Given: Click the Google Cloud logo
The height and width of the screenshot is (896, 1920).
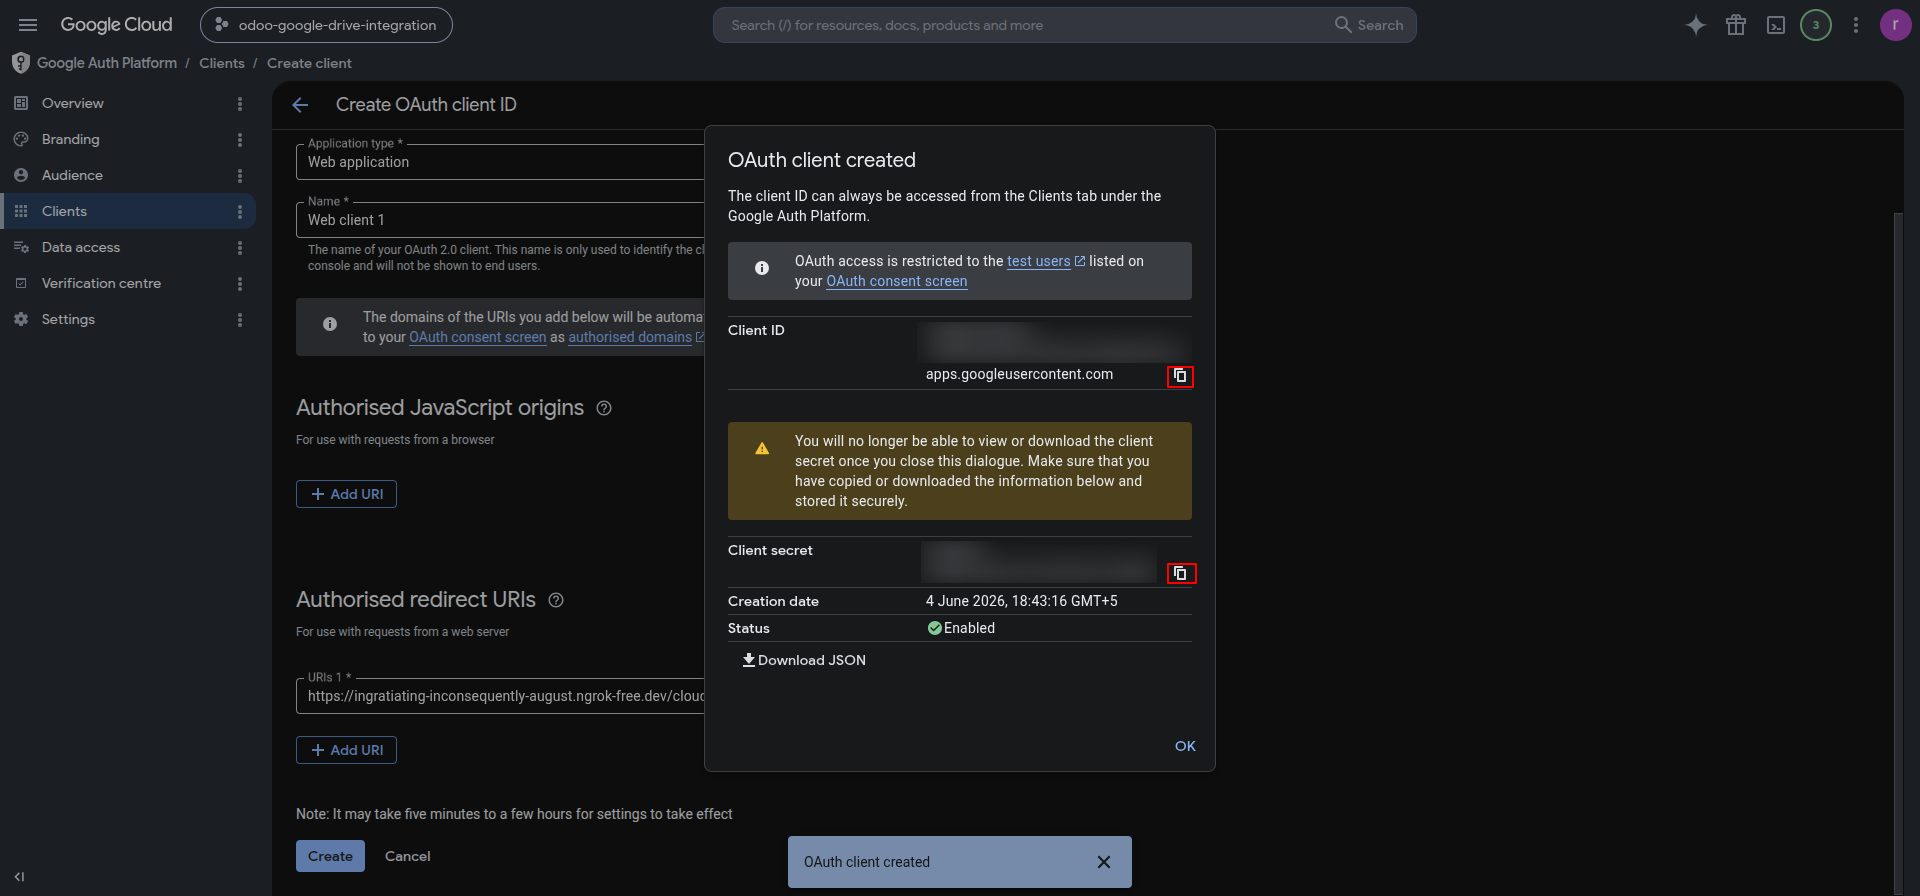Looking at the screenshot, I should point(116,25).
